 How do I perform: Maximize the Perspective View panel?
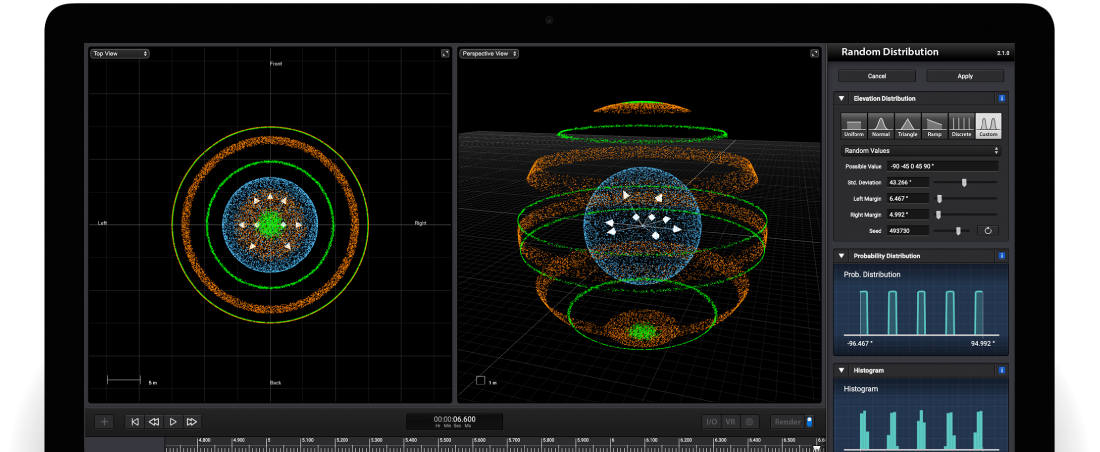(x=815, y=54)
